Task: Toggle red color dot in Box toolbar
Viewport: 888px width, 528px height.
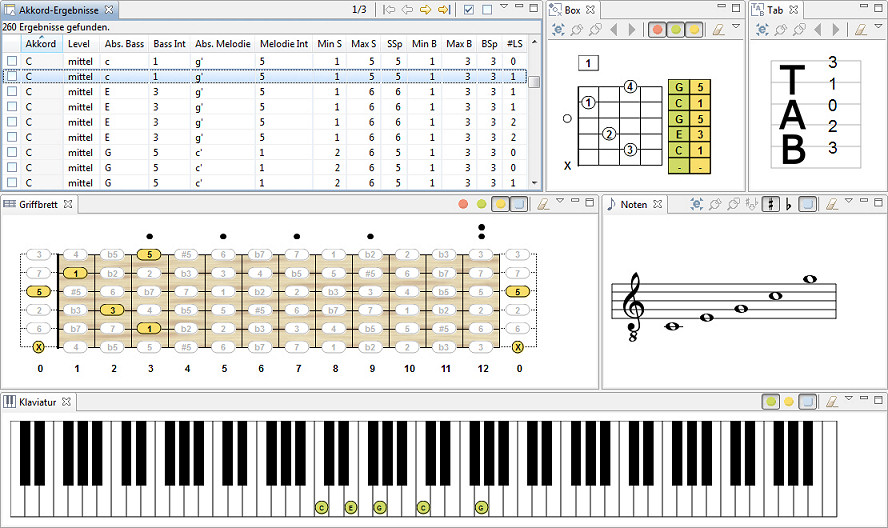Action: [658, 29]
